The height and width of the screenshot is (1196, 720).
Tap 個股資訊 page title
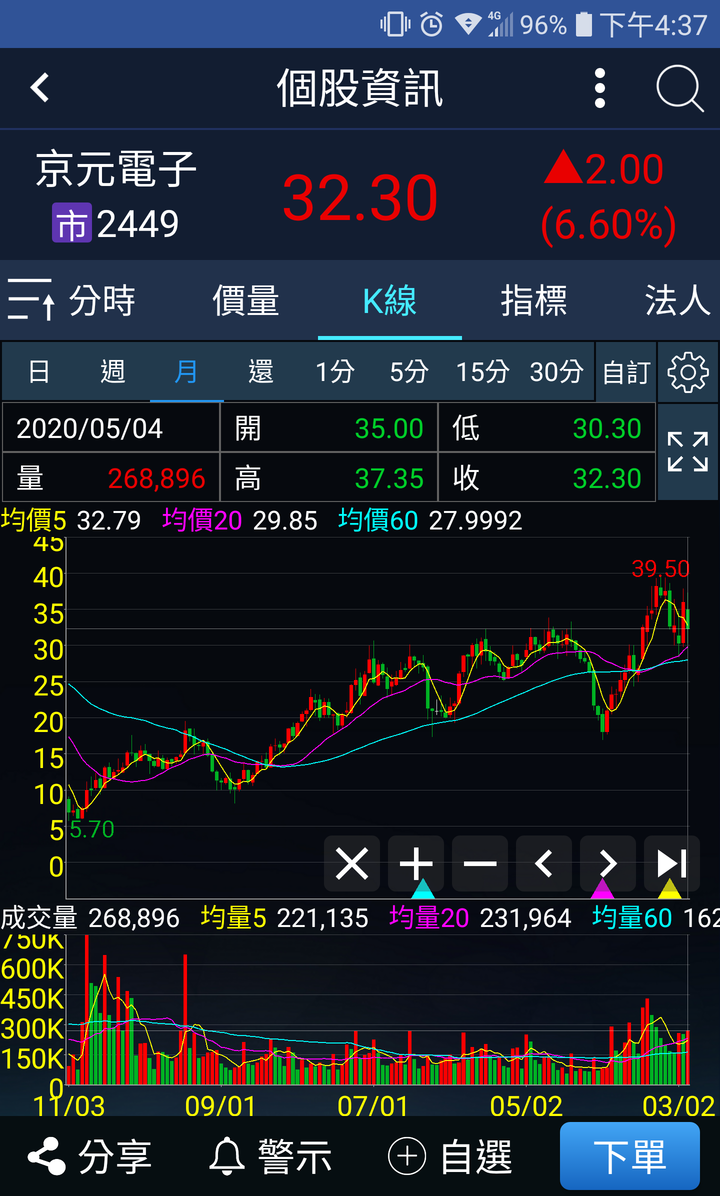point(360,89)
